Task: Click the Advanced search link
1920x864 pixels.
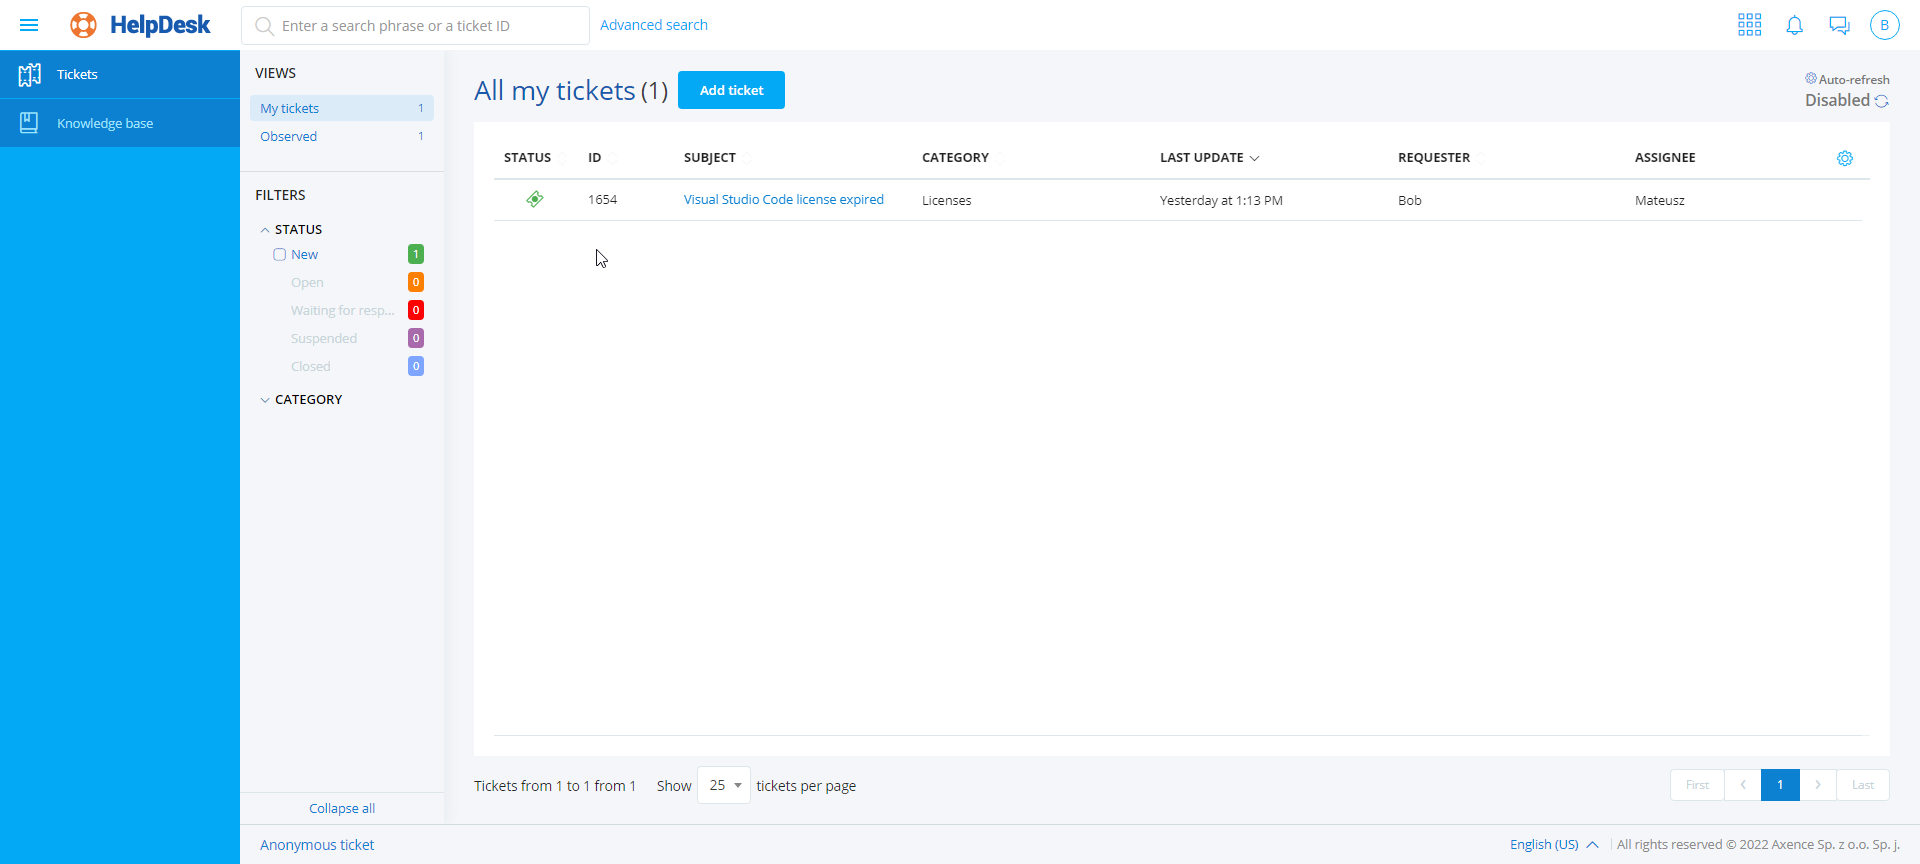Action: tap(653, 25)
